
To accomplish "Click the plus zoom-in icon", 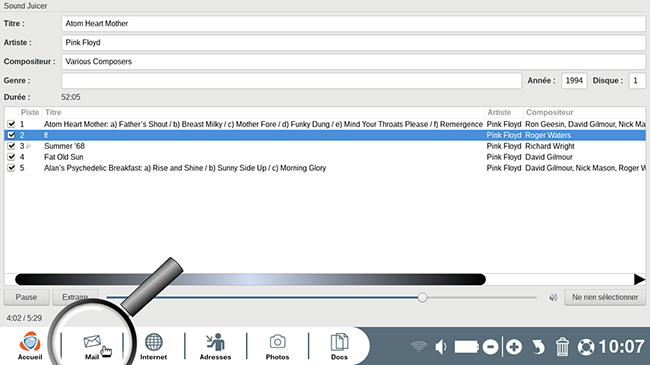I will pos(514,347).
